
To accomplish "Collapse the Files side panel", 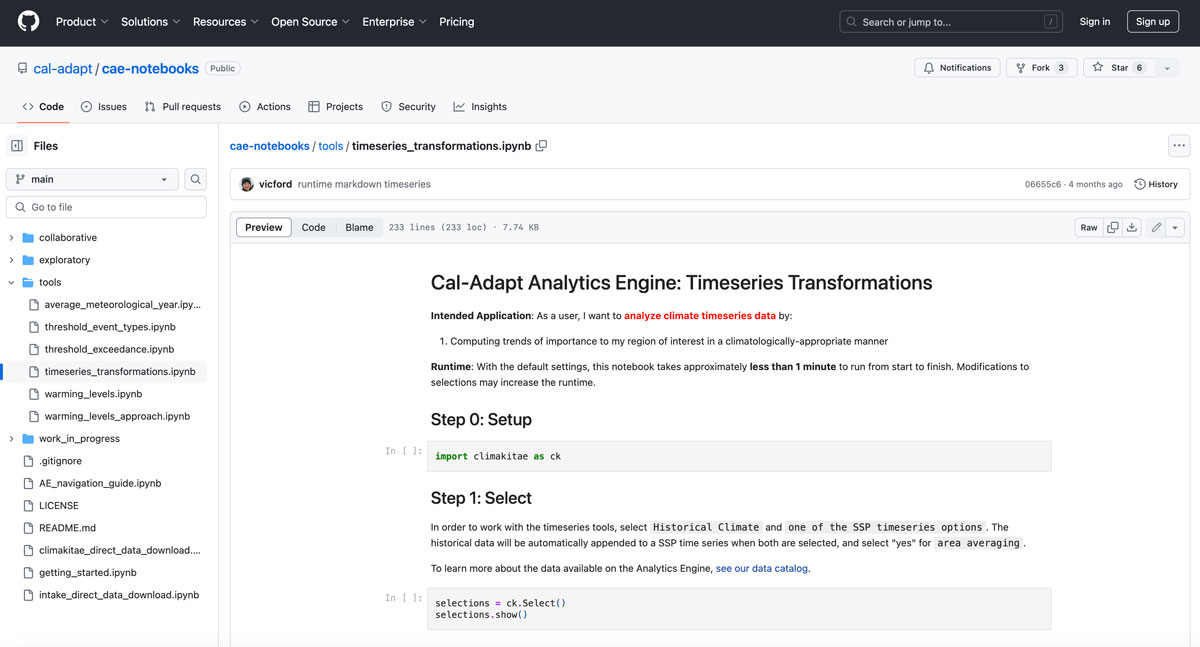I will 17,145.
